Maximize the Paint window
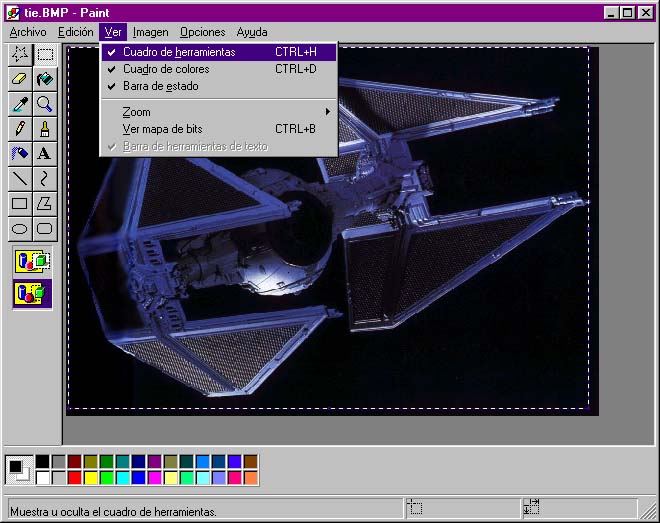The height and width of the screenshot is (523, 660). pyautogui.click(x=627, y=13)
